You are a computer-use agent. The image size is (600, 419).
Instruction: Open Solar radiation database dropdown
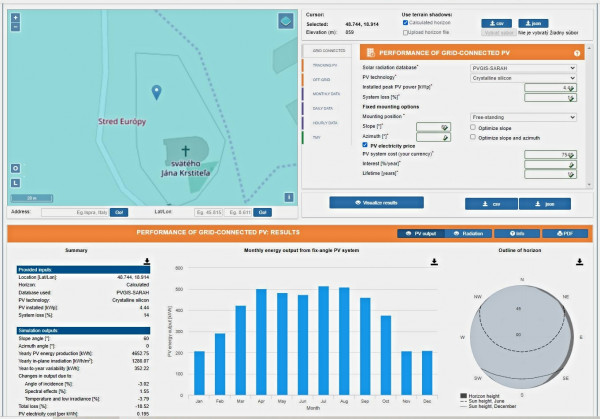pyautogui.click(x=523, y=68)
